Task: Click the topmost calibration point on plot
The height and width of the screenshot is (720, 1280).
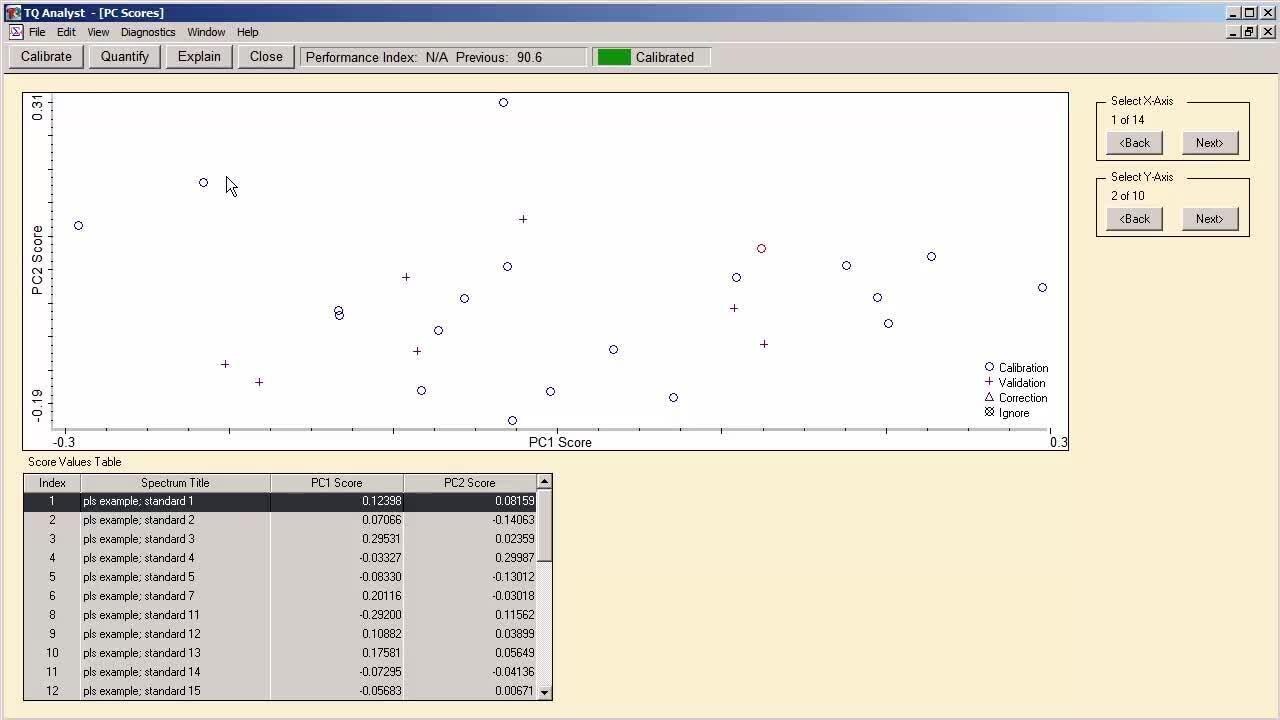Action: [503, 102]
